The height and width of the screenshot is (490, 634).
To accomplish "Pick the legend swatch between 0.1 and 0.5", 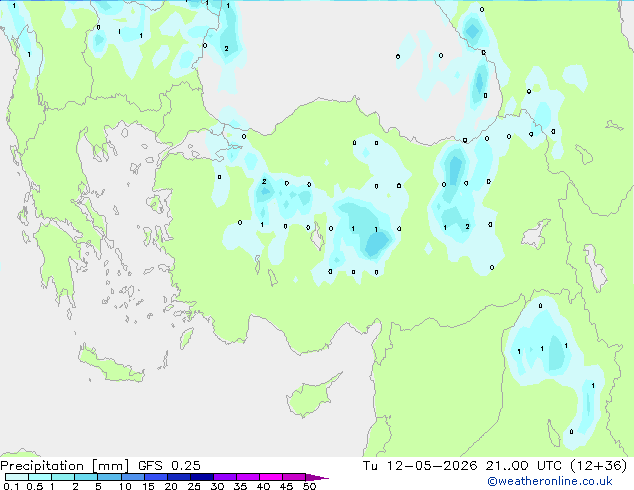I will 17,477.
